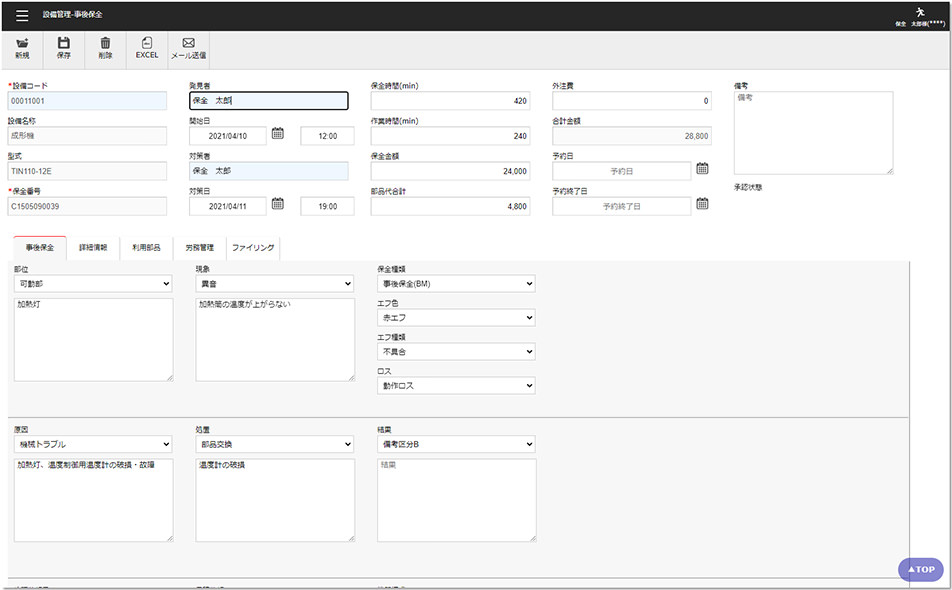This screenshot has width=952, height=590.
Task: Click the start time field 12:00
Action: click(327, 136)
